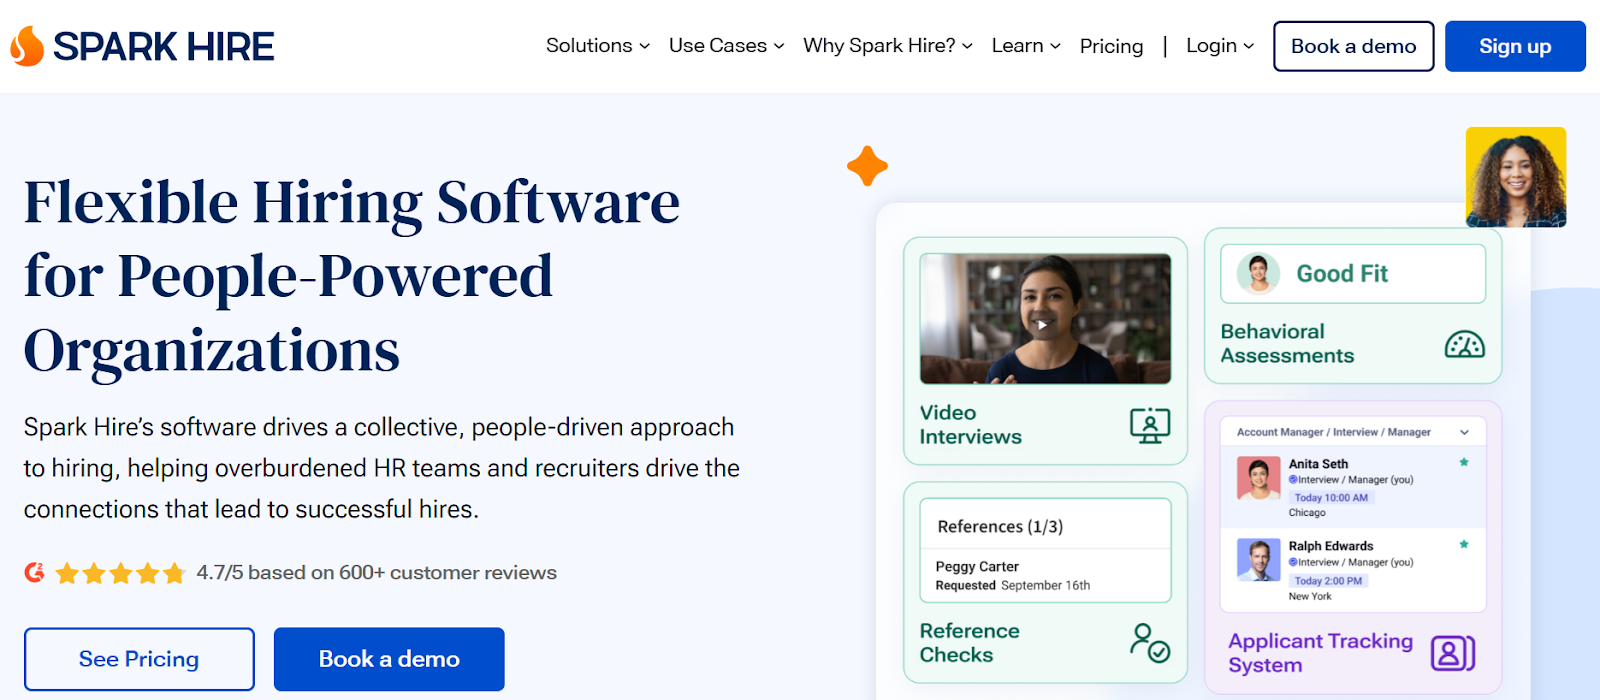The width and height of the screenshot is (1600, 700).
Task: Open the Learn dropdown menu
Action: 1026,46
